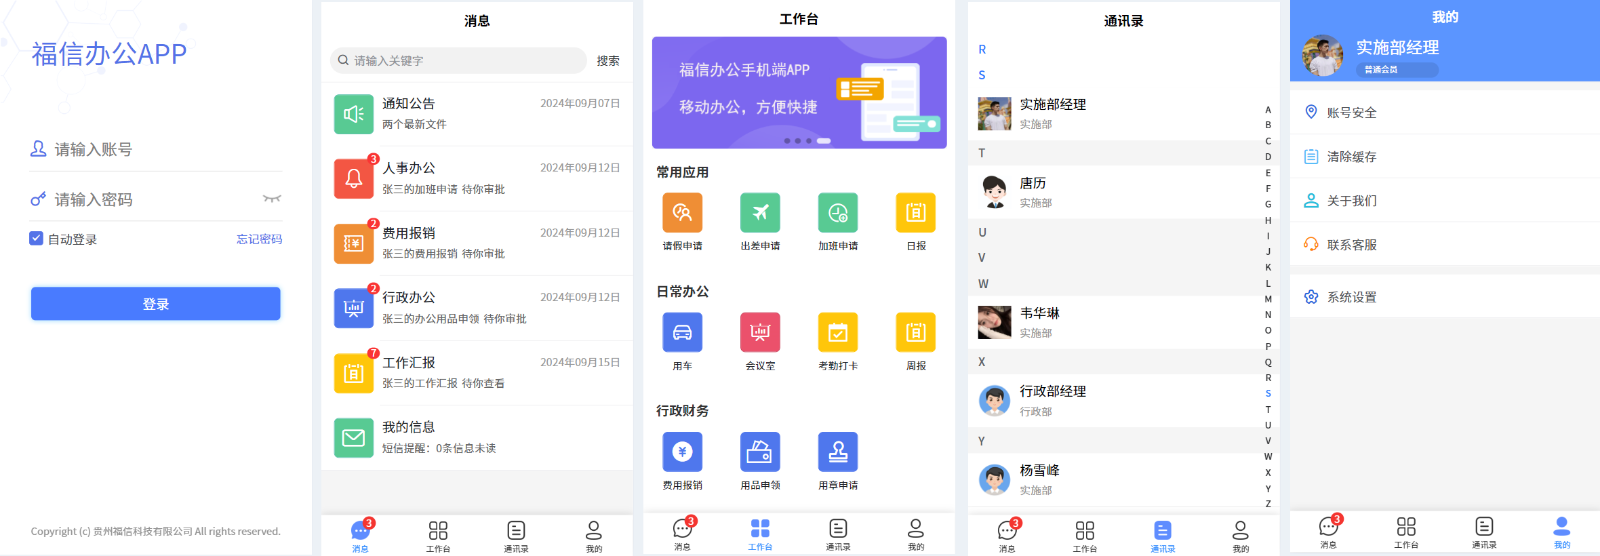Switch to 工作台 tab in 消息 screen
1600x556 pixels.
438,536
